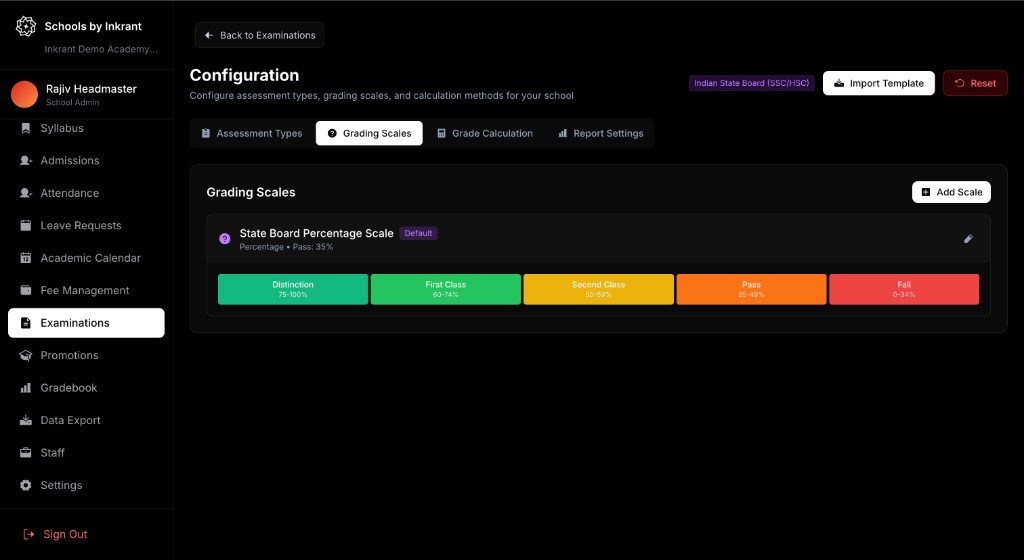
Task: Click the plus icon in Add Scale
Action: pos(925,192)
